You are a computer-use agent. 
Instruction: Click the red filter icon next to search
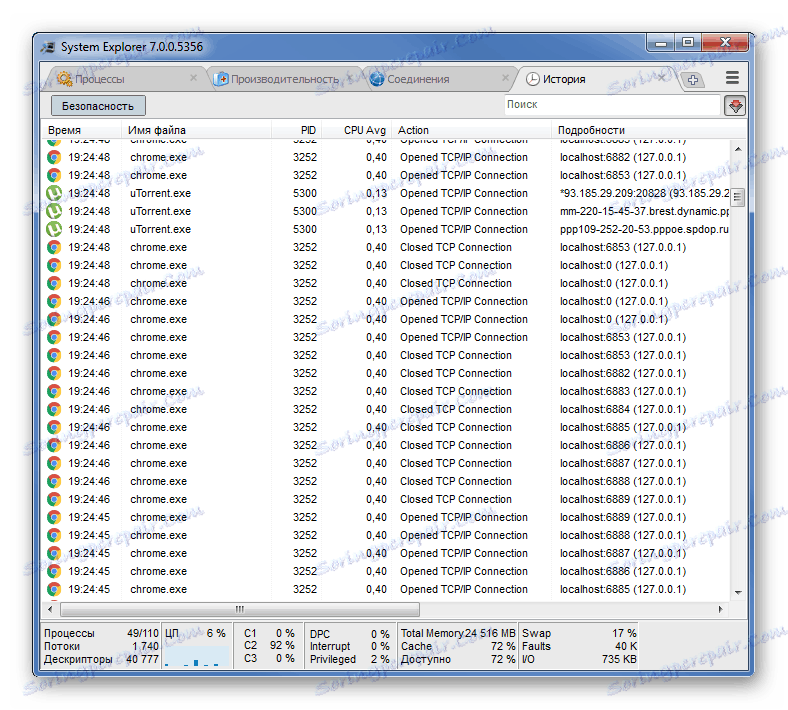pos(735,106)
